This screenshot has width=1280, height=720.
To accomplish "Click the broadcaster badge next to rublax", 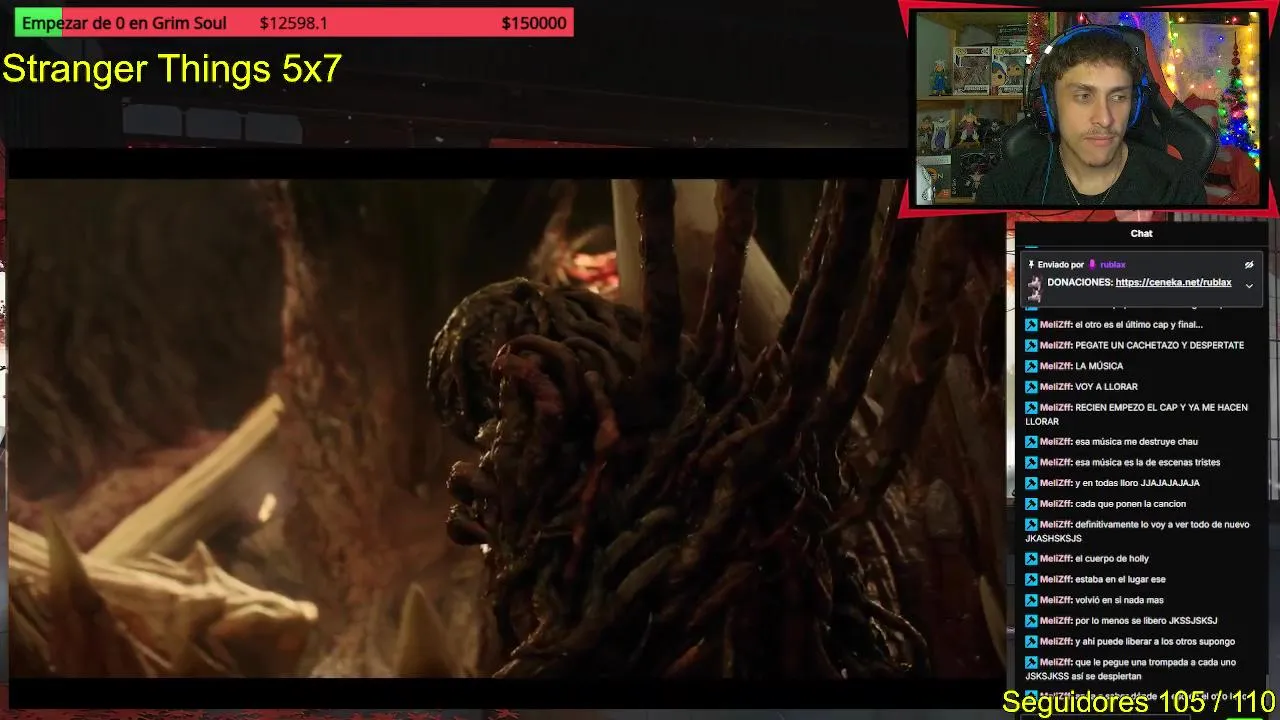I will 1092,265.
